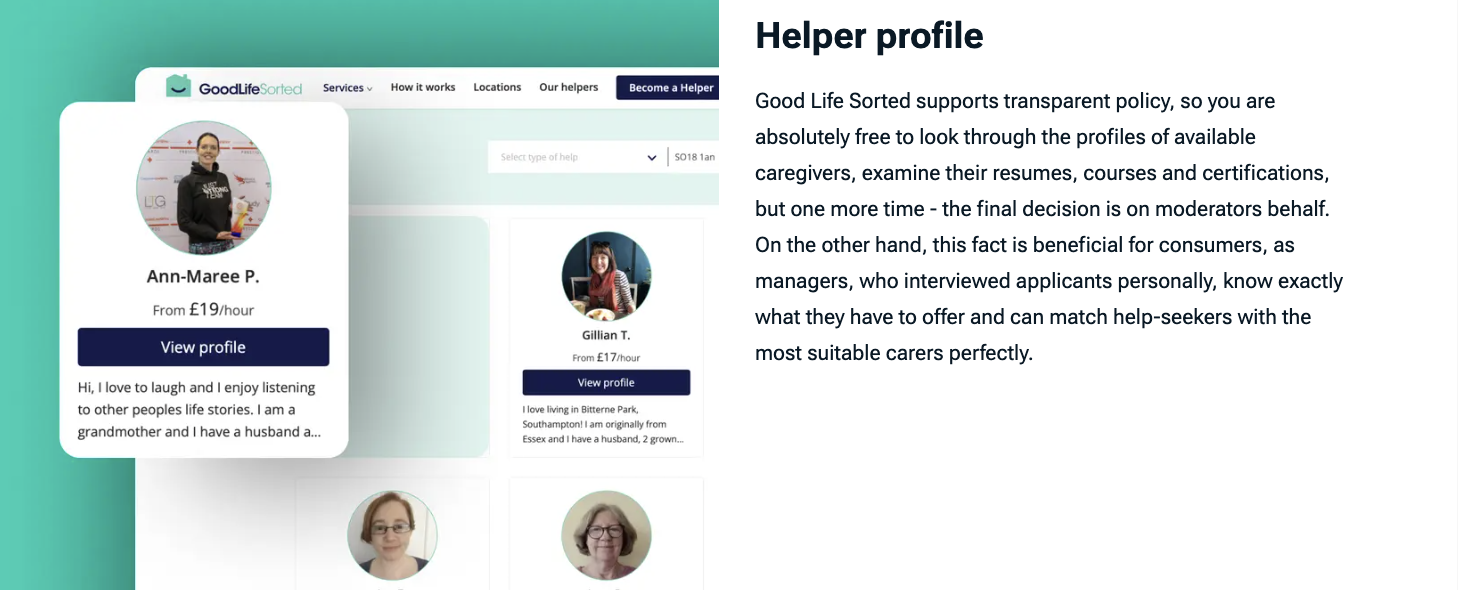
Task: Click the "Helper profile" heading
Action: tap(869, 36)
